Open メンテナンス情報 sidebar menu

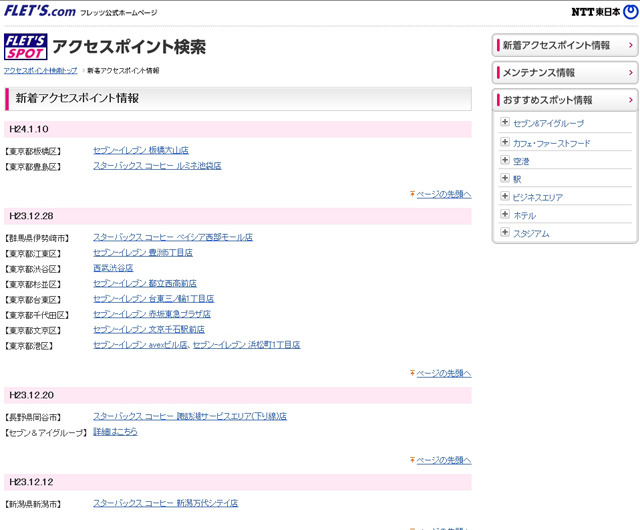click(x=565, y=73)
